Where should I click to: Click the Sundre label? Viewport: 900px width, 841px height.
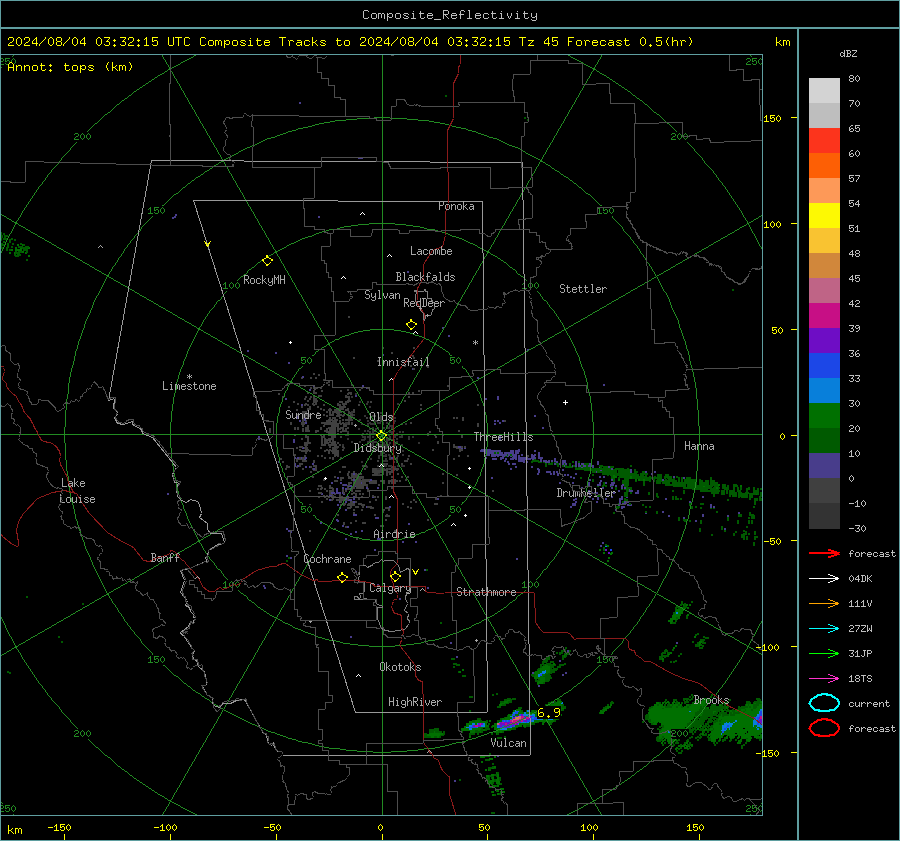[303, 415]
